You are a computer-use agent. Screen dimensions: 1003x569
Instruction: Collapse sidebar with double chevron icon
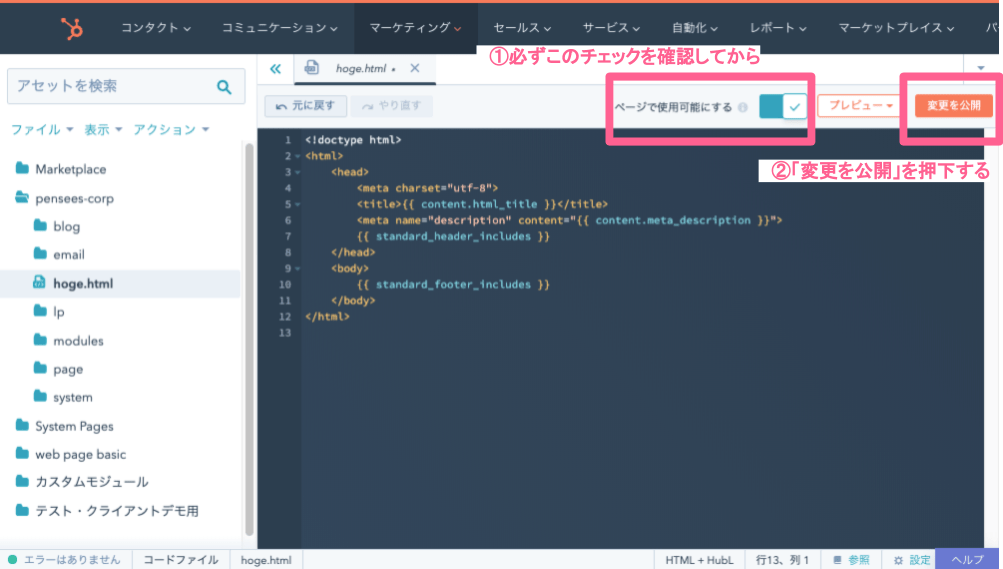(275, 68)
